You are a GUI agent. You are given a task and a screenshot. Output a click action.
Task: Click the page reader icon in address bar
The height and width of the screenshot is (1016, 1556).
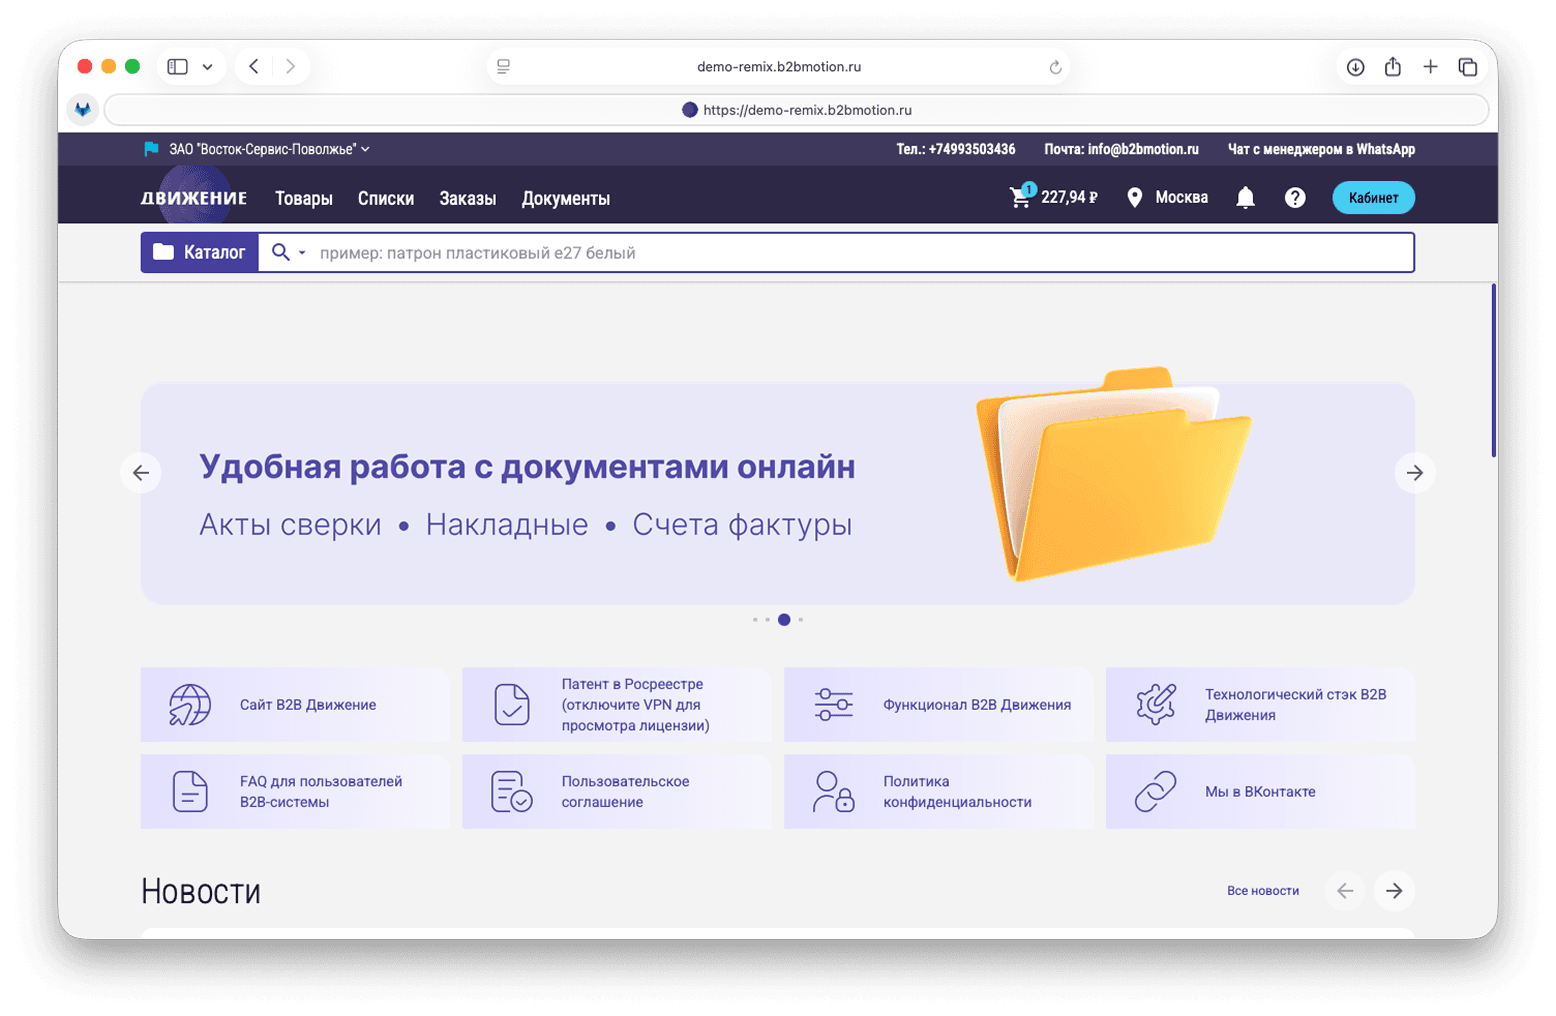coord(504,67)
